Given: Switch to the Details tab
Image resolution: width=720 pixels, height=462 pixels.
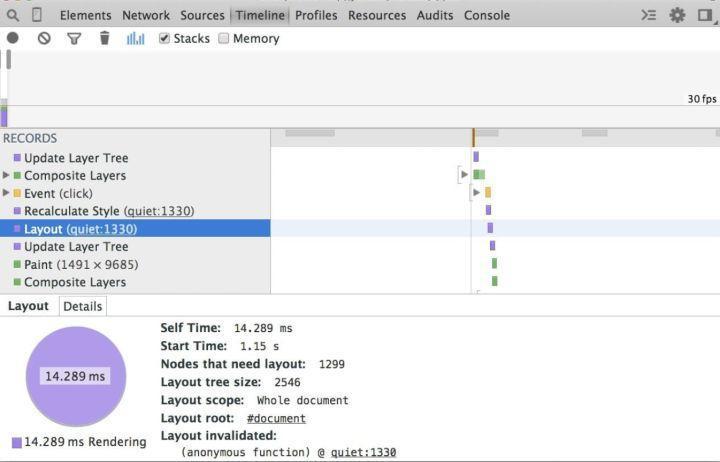Looking at the screenshot, I should coord(83,306).
